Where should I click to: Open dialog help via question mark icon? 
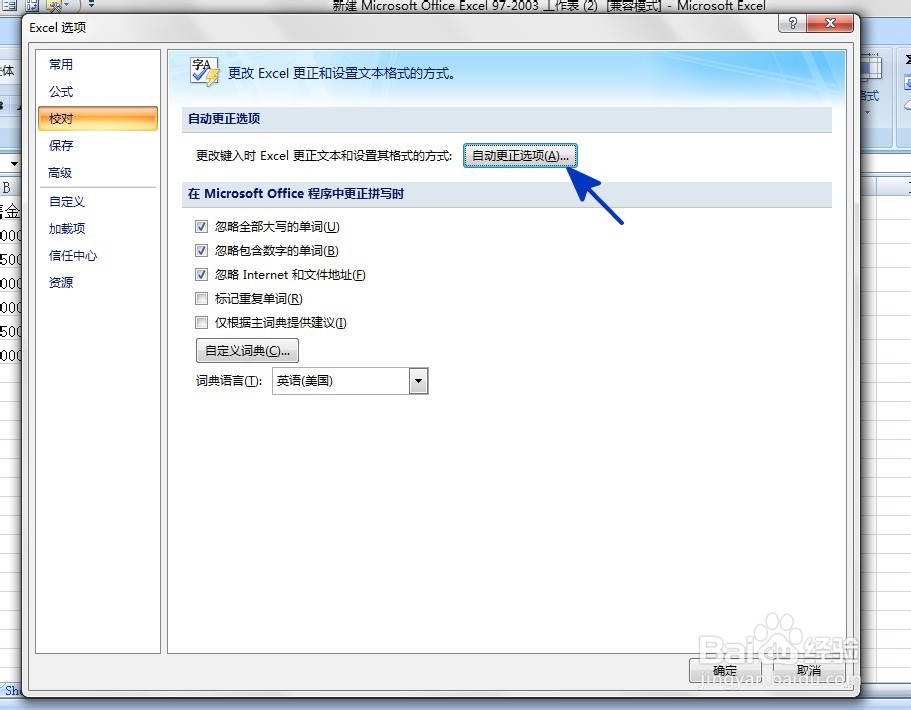[792, 24]
